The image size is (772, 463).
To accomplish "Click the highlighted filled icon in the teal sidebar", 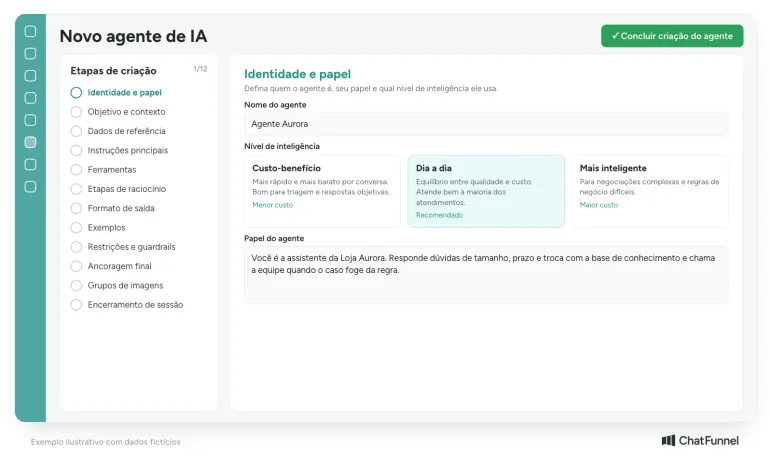I will pos(31,142).
